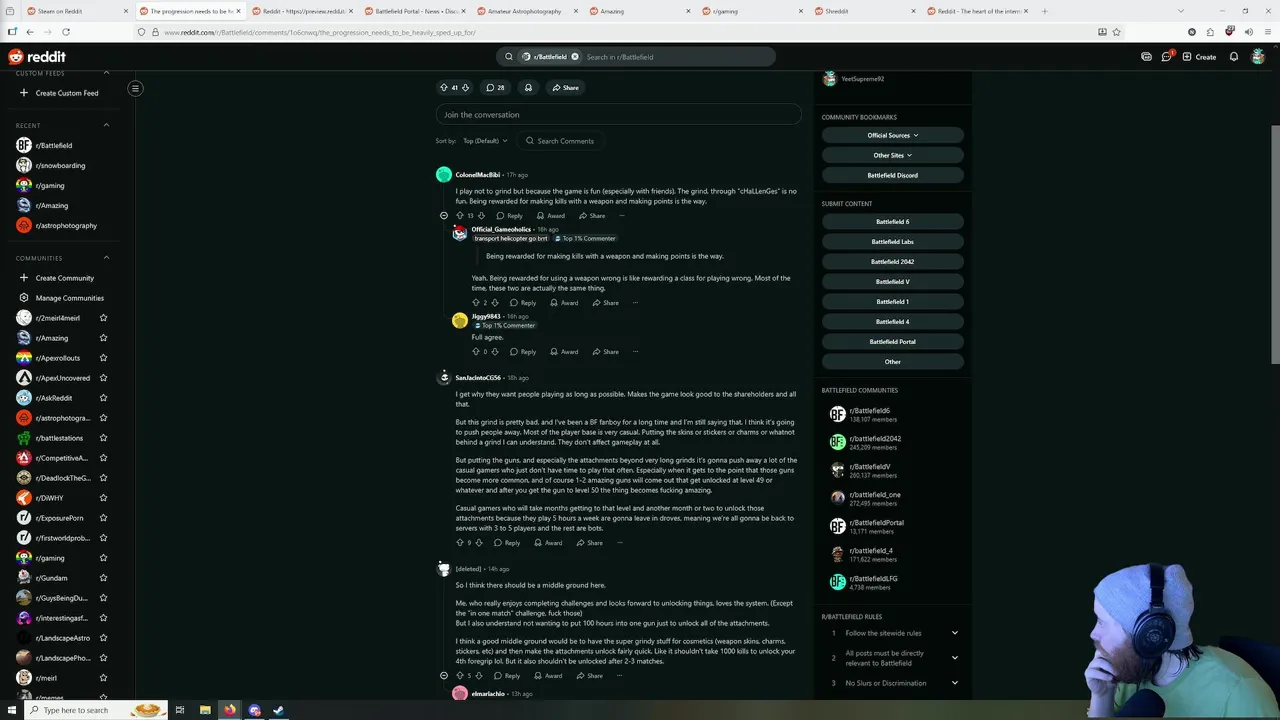Image resolution: width=1280 pixels, height=720 pixels.
Task: Remove r/Battlefield filter from search bar
Action: (575, 57)
